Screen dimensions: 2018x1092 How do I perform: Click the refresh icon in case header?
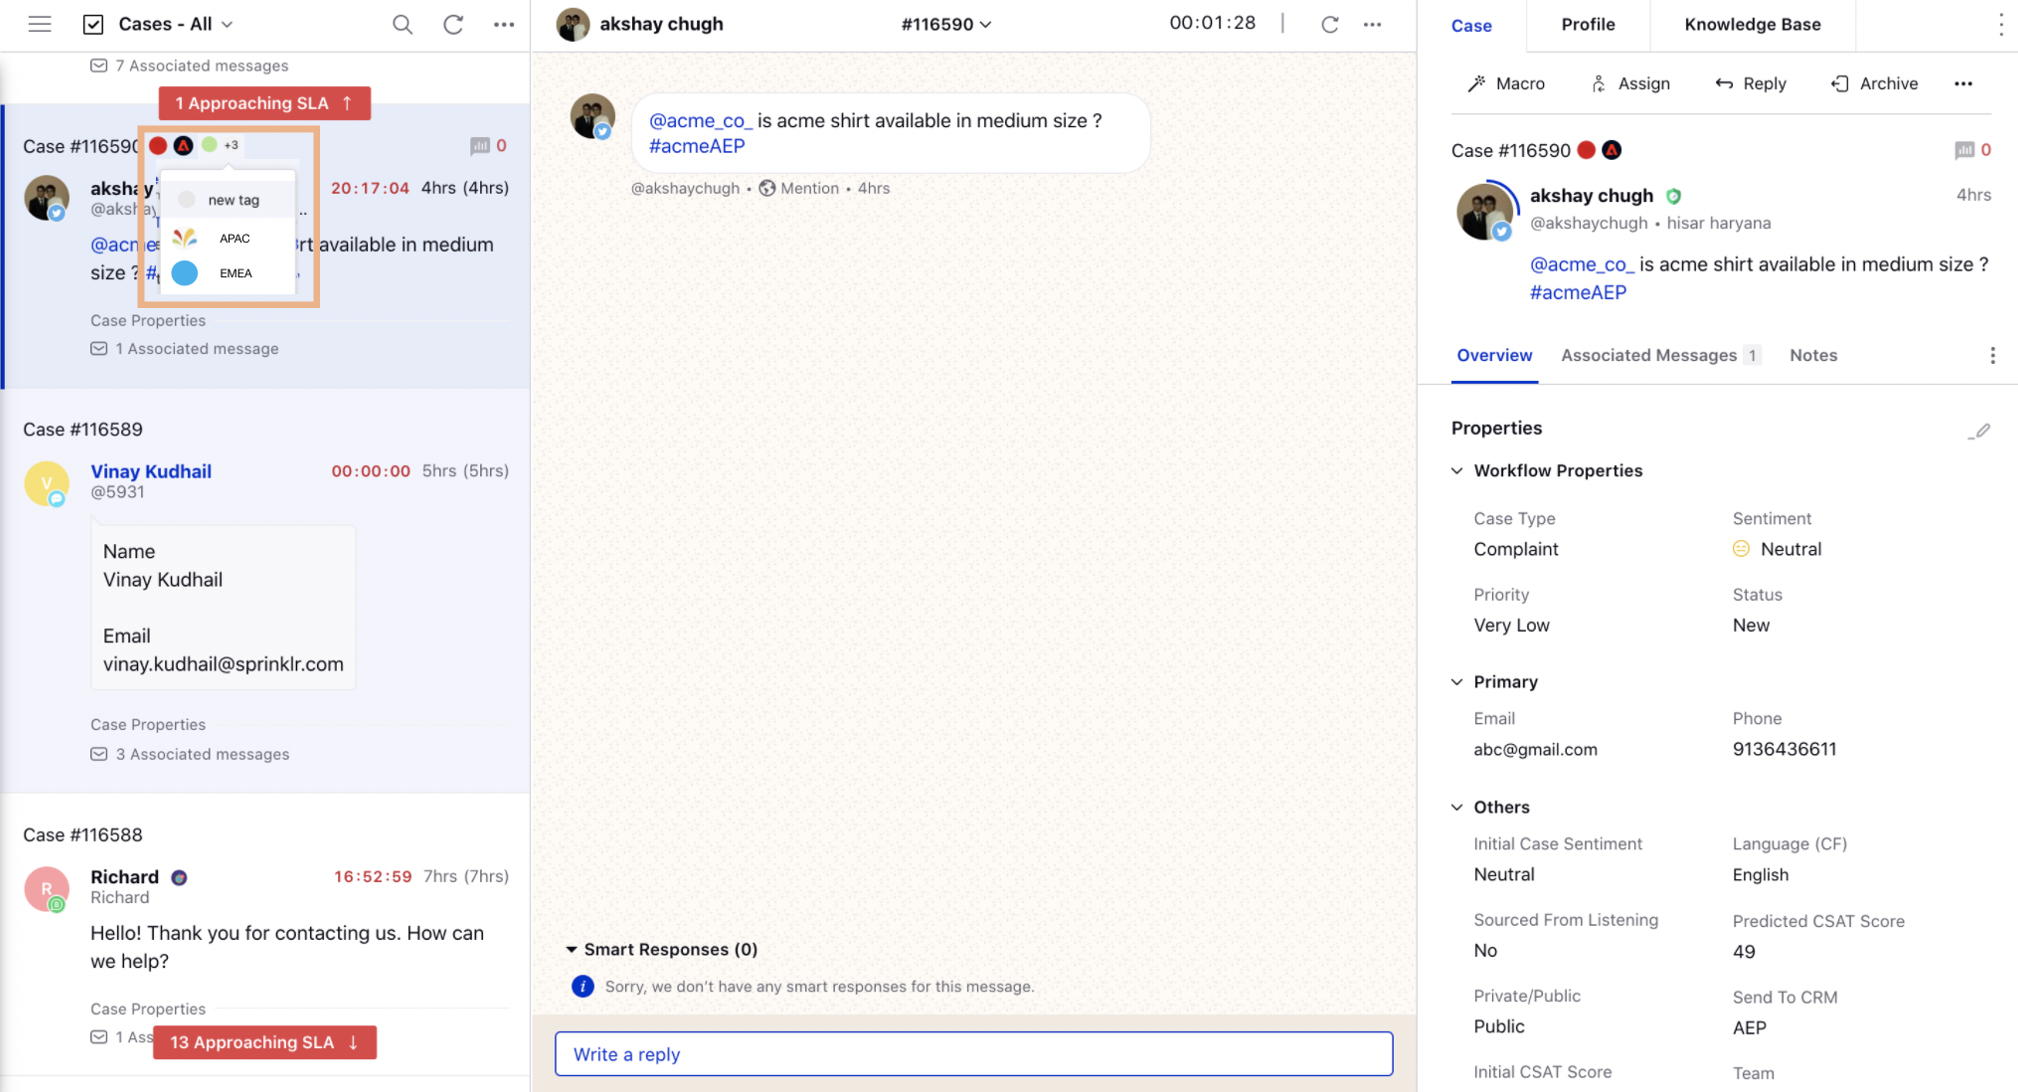pyautogui.click(x=1330, y=24)
